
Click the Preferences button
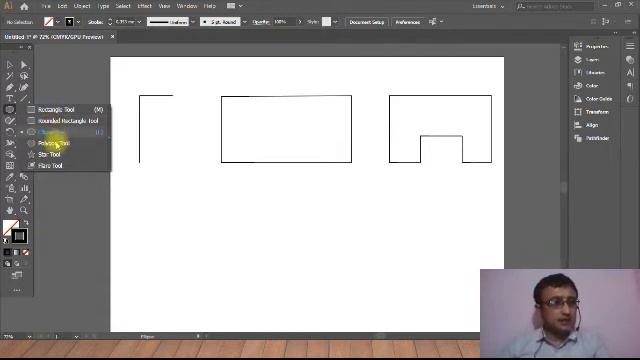coord(407,22)
